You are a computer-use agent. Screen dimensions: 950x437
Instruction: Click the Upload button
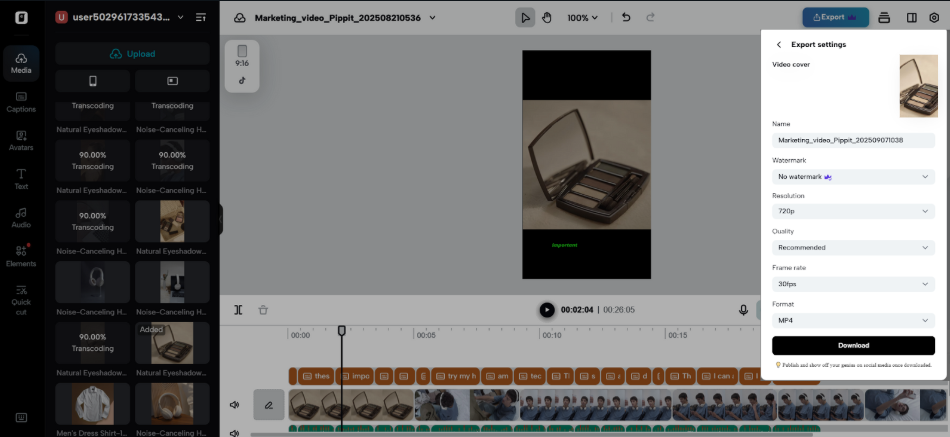pos(132,54)
